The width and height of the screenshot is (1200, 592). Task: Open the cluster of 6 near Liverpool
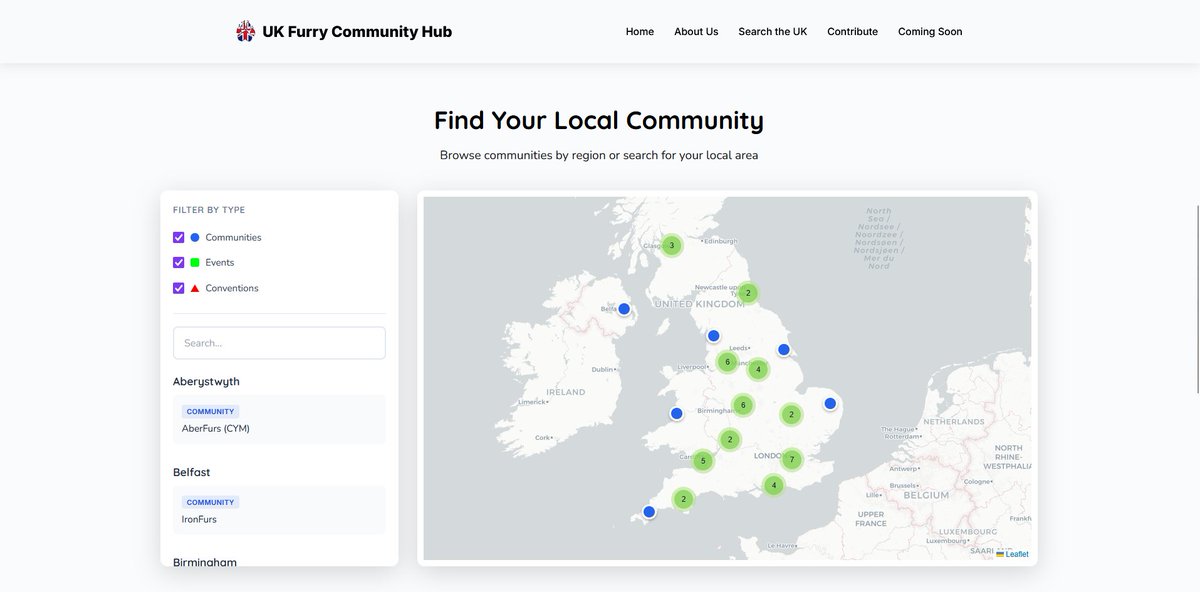[727, 362]
